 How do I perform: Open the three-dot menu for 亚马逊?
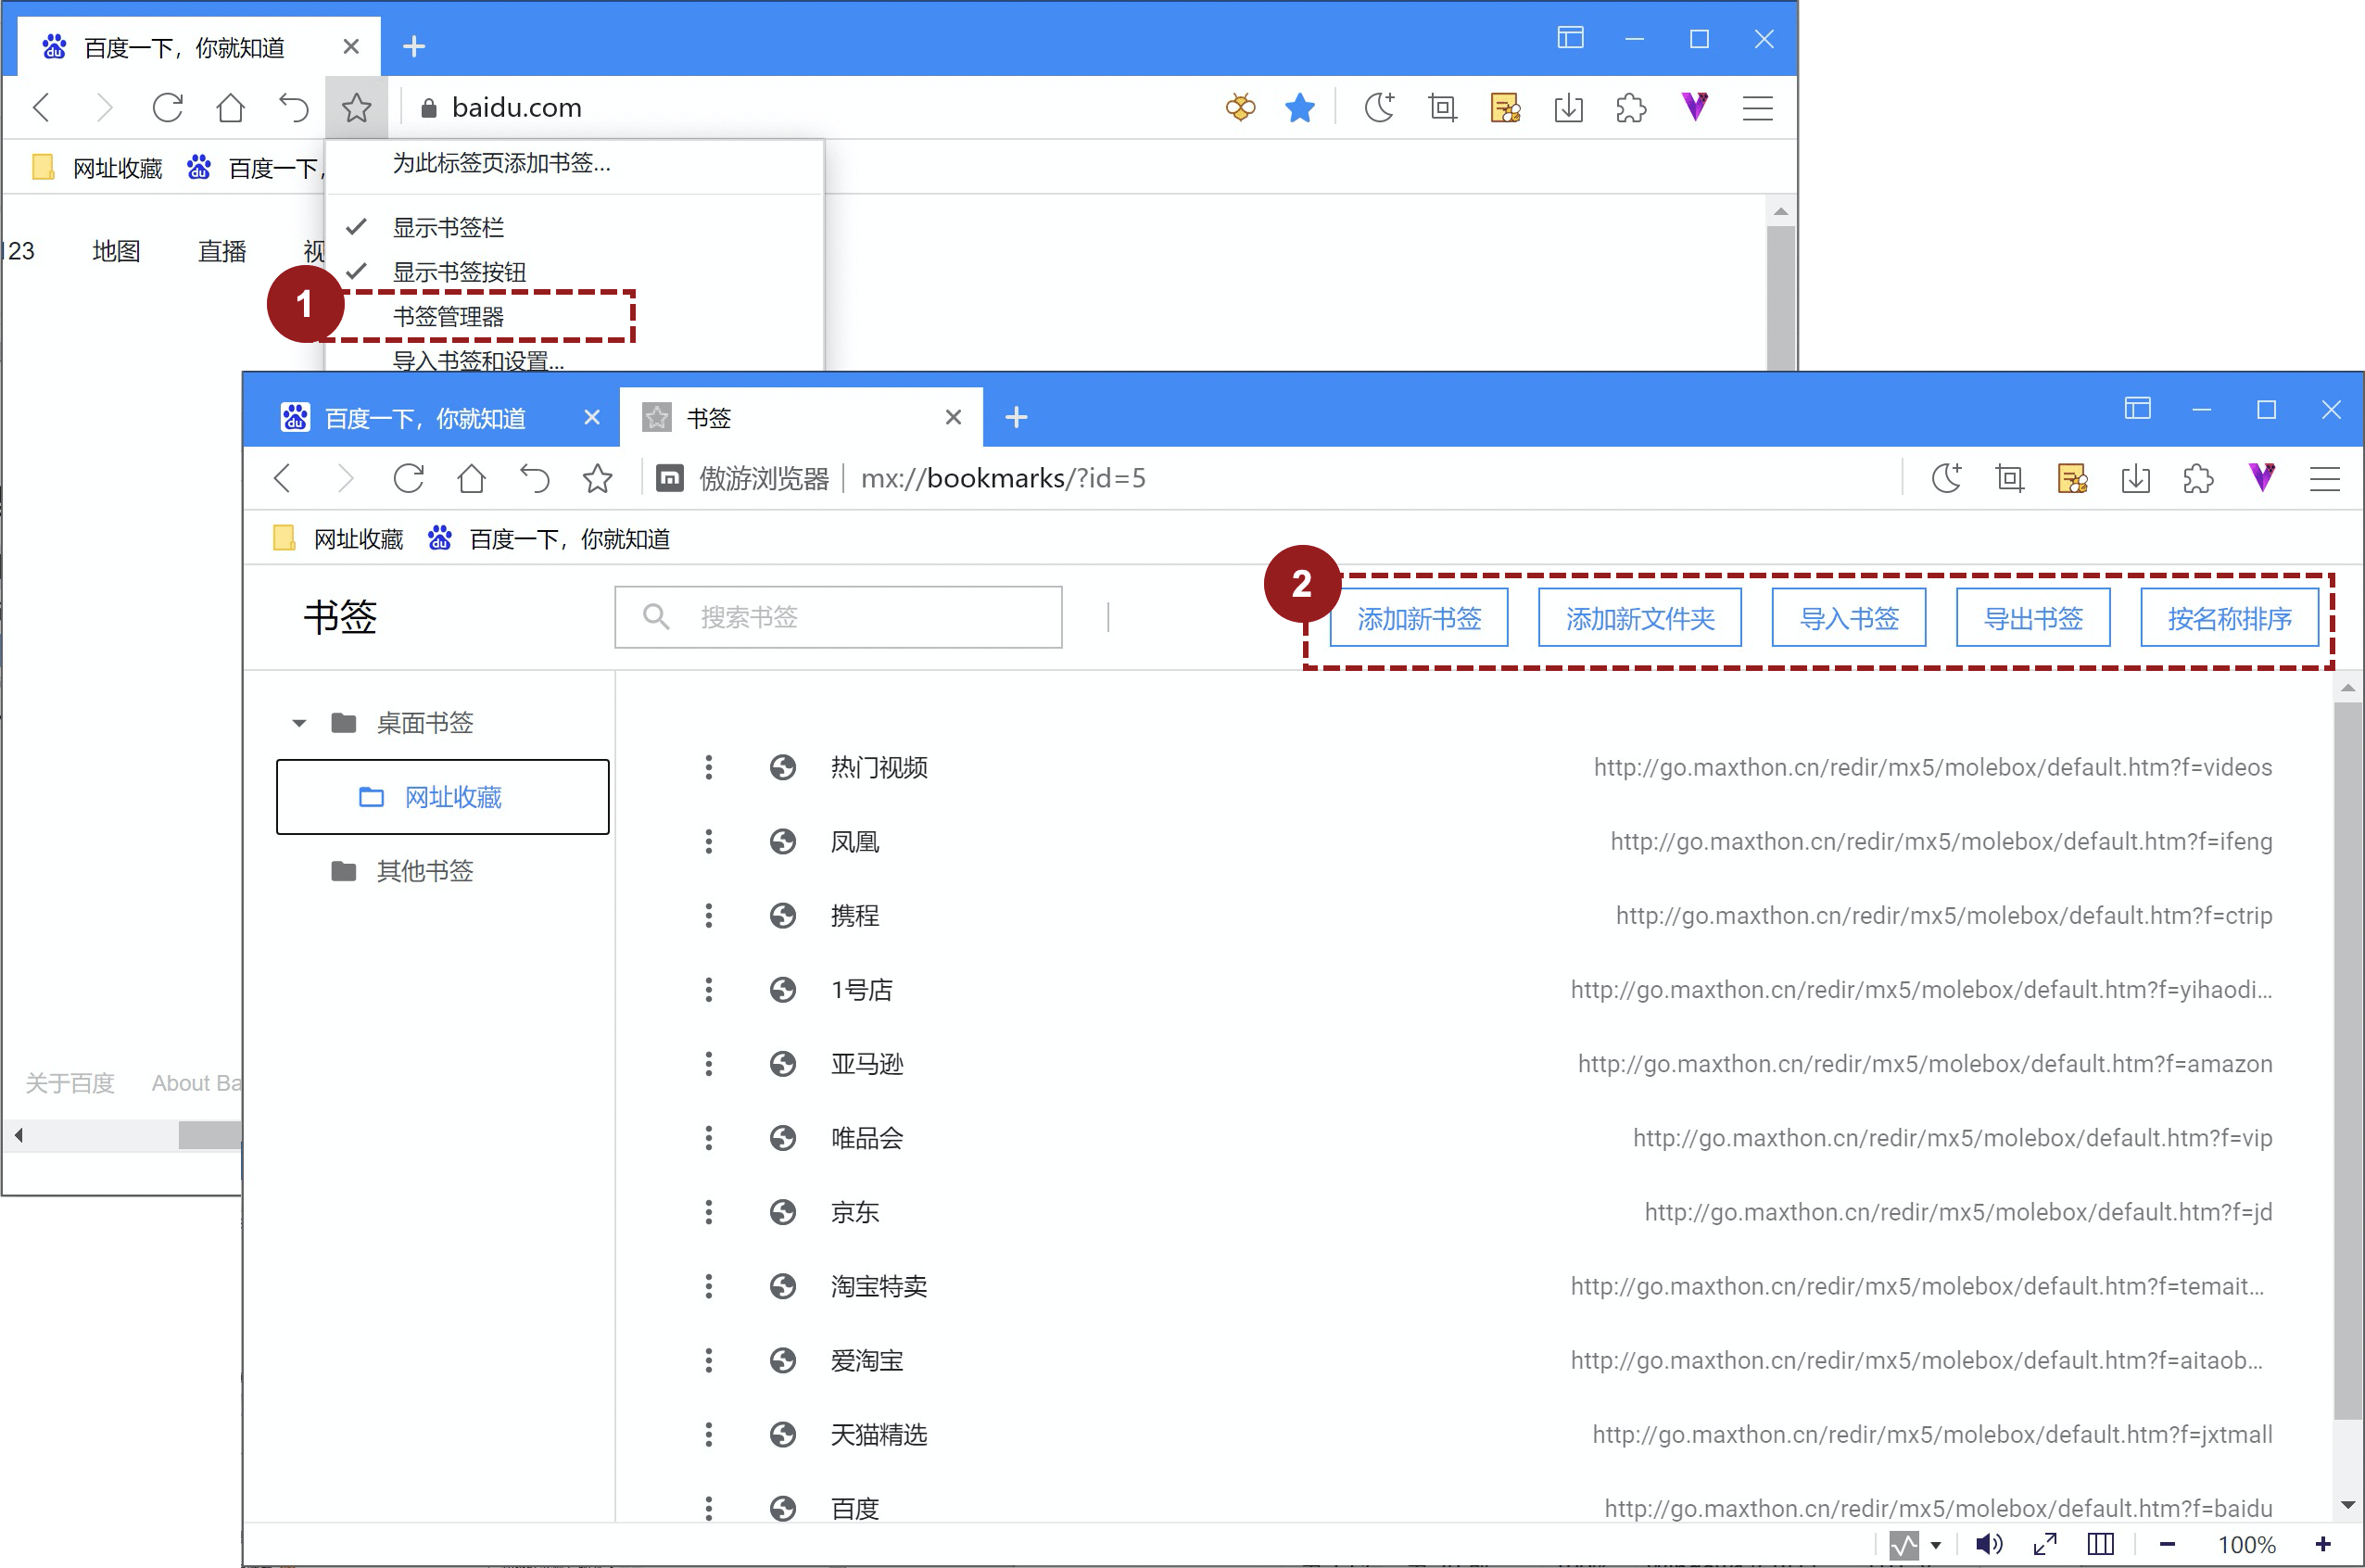click(x=708, y=1063)
